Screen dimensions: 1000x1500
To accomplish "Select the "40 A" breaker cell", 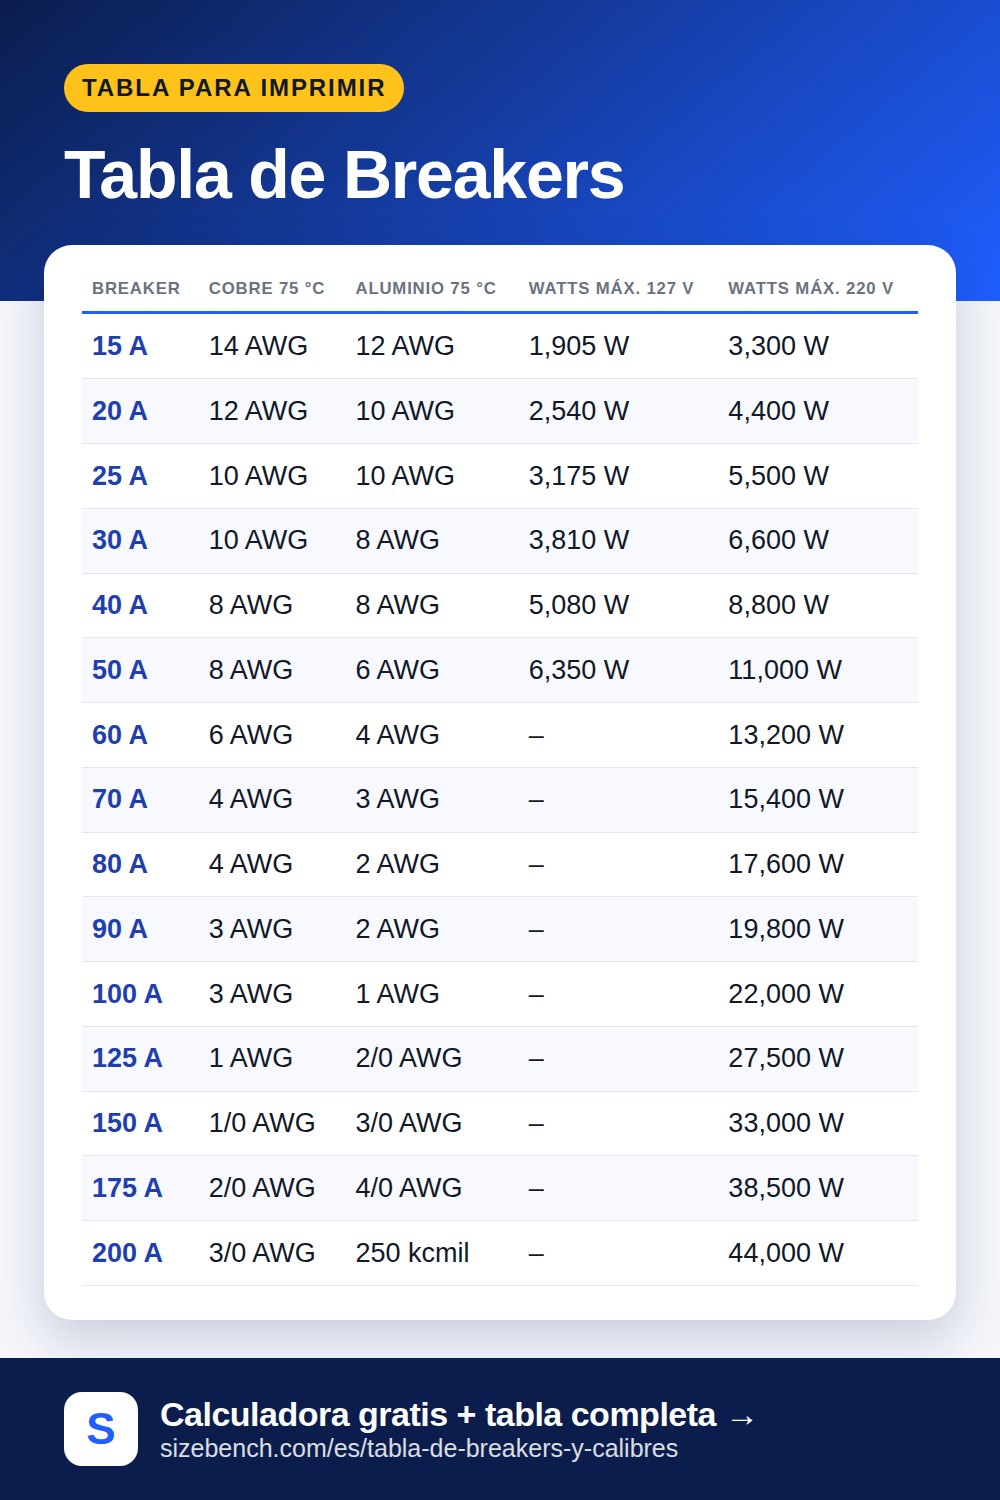I will tap(120, 605).
